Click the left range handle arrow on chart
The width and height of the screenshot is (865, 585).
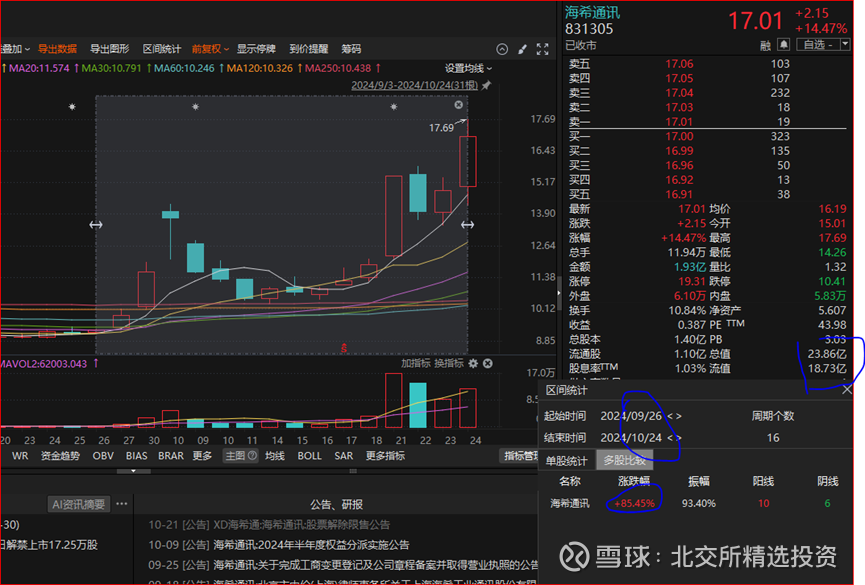point(96,225)
